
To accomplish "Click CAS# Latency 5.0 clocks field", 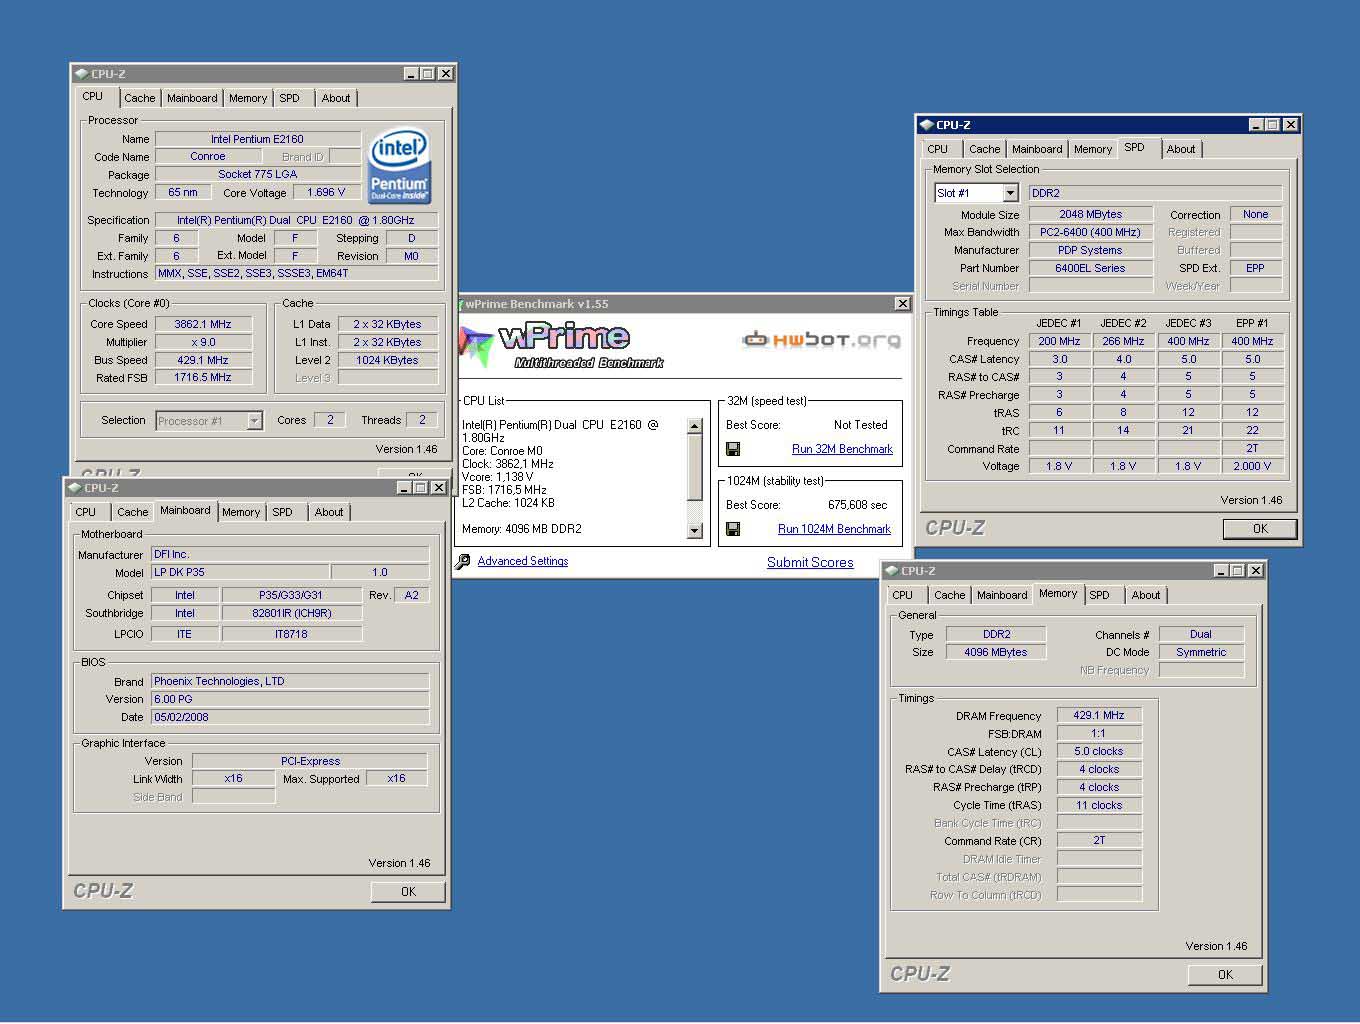I will (x=1099, y=751).
